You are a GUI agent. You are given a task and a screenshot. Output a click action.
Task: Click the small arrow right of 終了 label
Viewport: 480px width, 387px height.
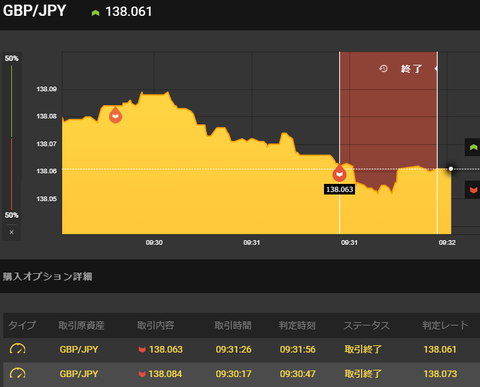[x=436, y=68]
